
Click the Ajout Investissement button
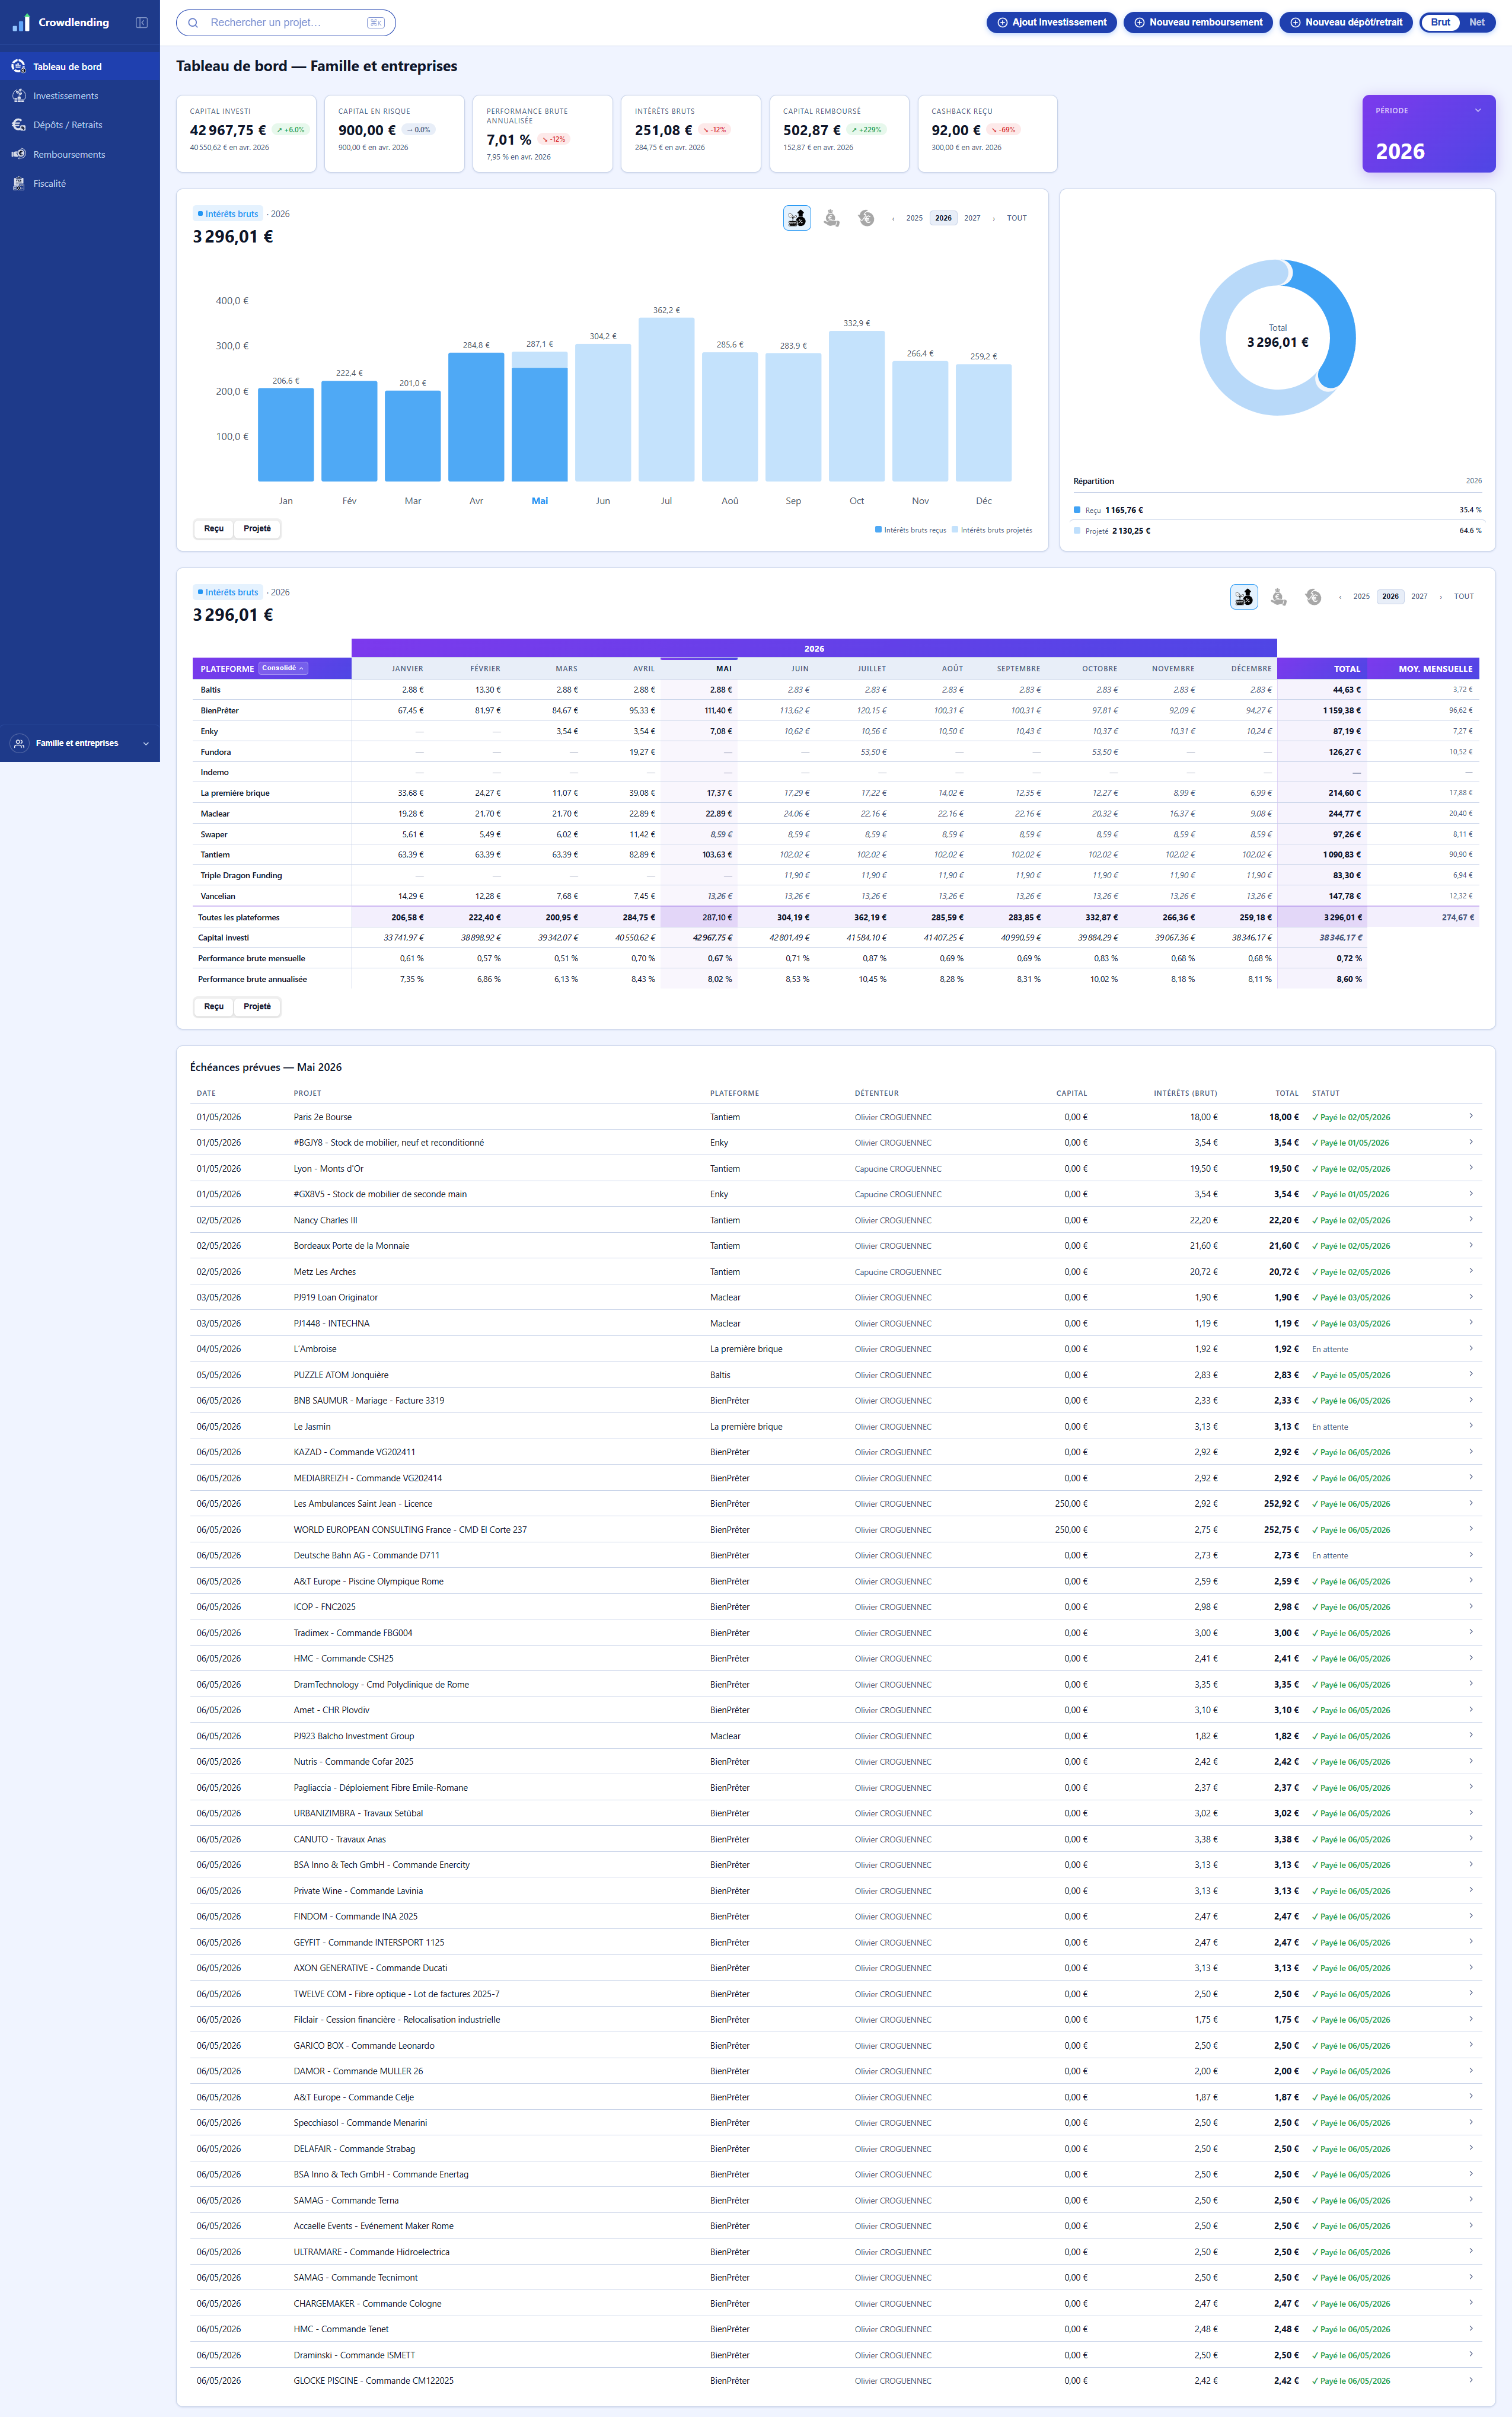click(1052, 22)
